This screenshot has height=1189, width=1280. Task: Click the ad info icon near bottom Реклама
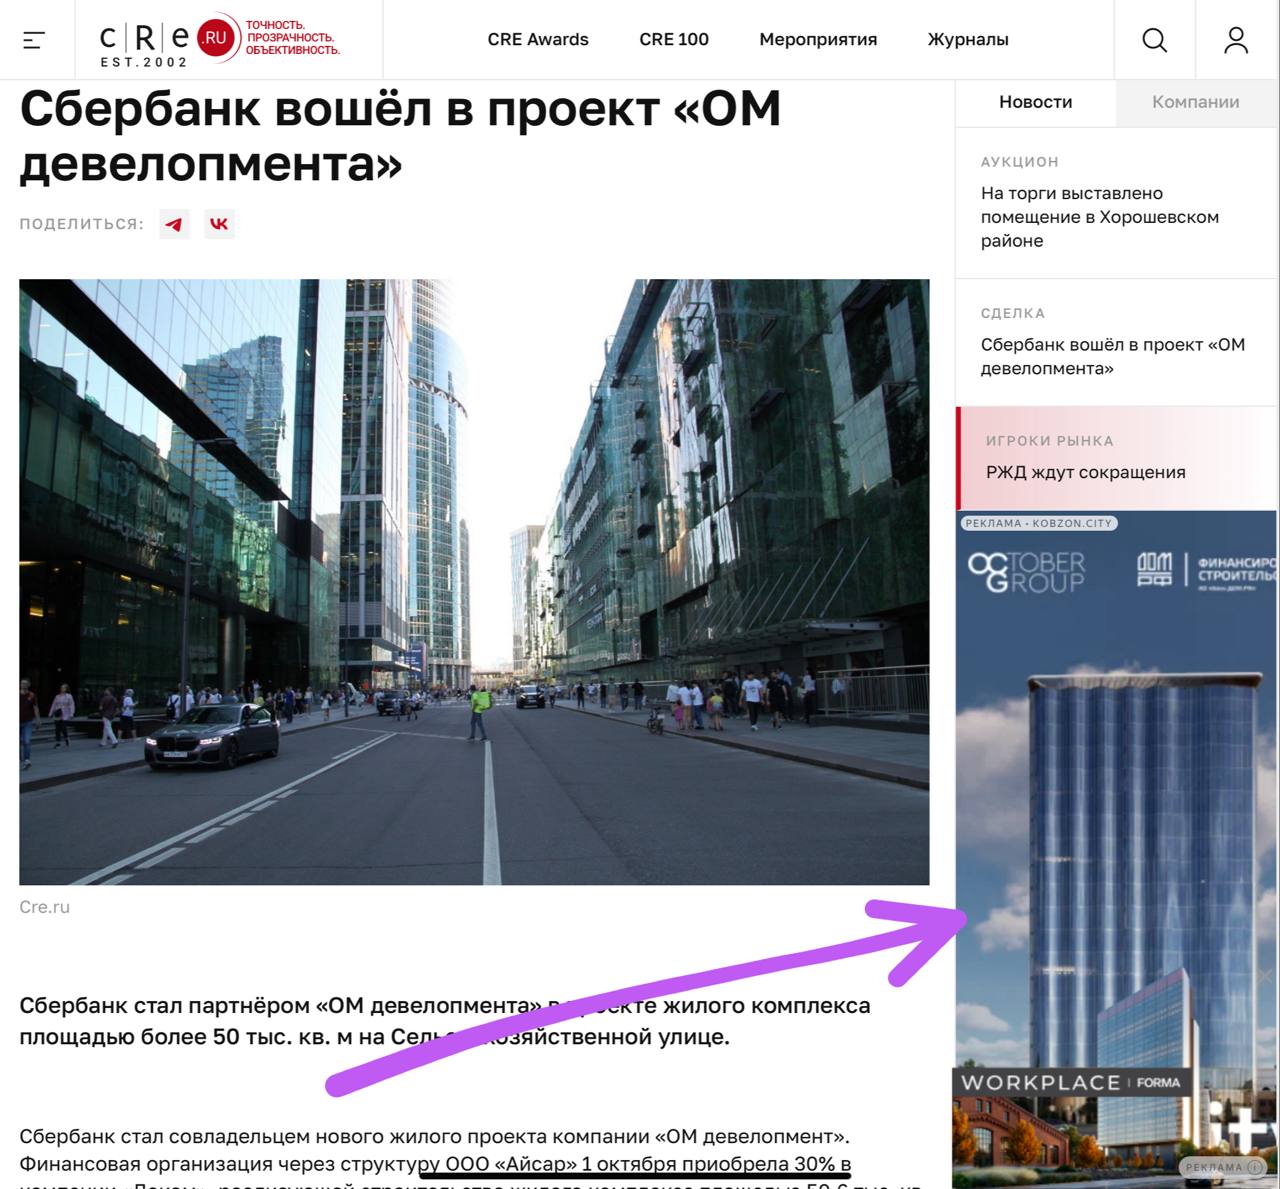pos(1254,1167)
